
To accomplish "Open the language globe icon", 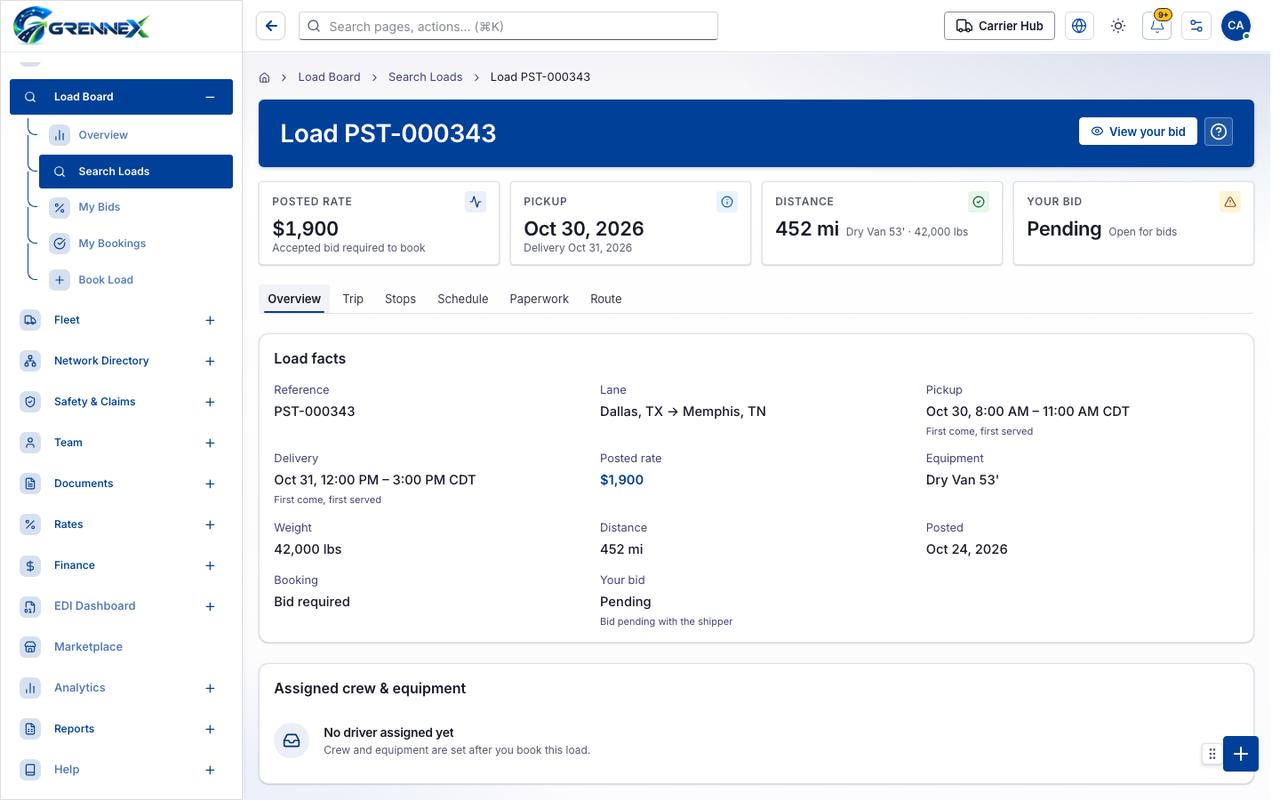I will pos(1079,26).
